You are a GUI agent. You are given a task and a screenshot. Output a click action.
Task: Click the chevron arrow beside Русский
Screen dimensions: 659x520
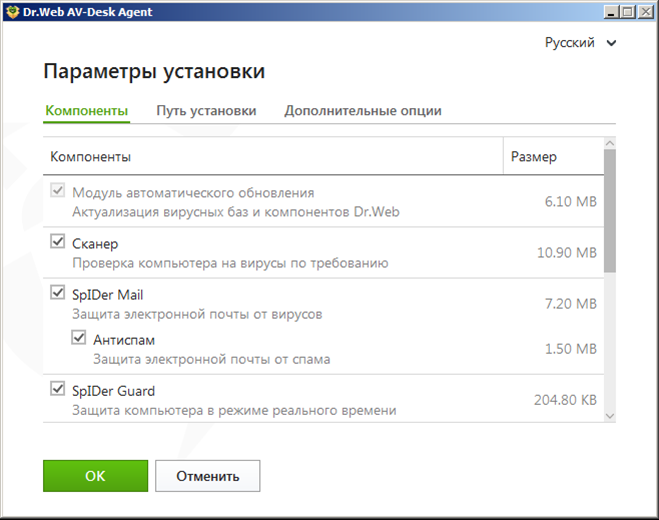point(611,43)
